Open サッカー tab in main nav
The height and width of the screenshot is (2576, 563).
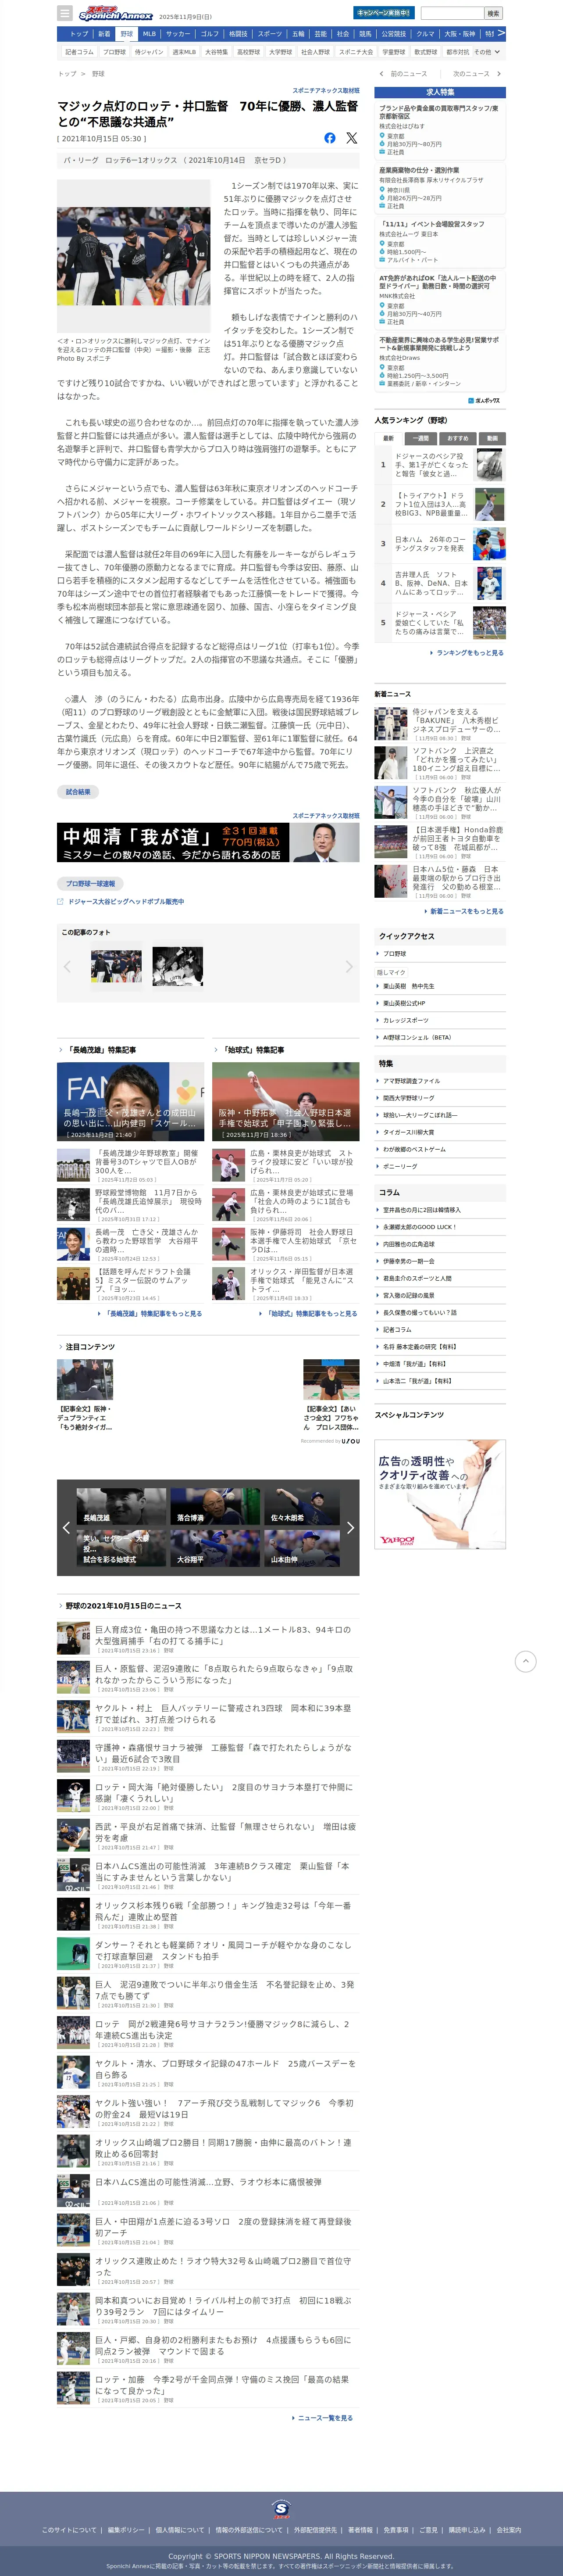(x=178, y=34)
